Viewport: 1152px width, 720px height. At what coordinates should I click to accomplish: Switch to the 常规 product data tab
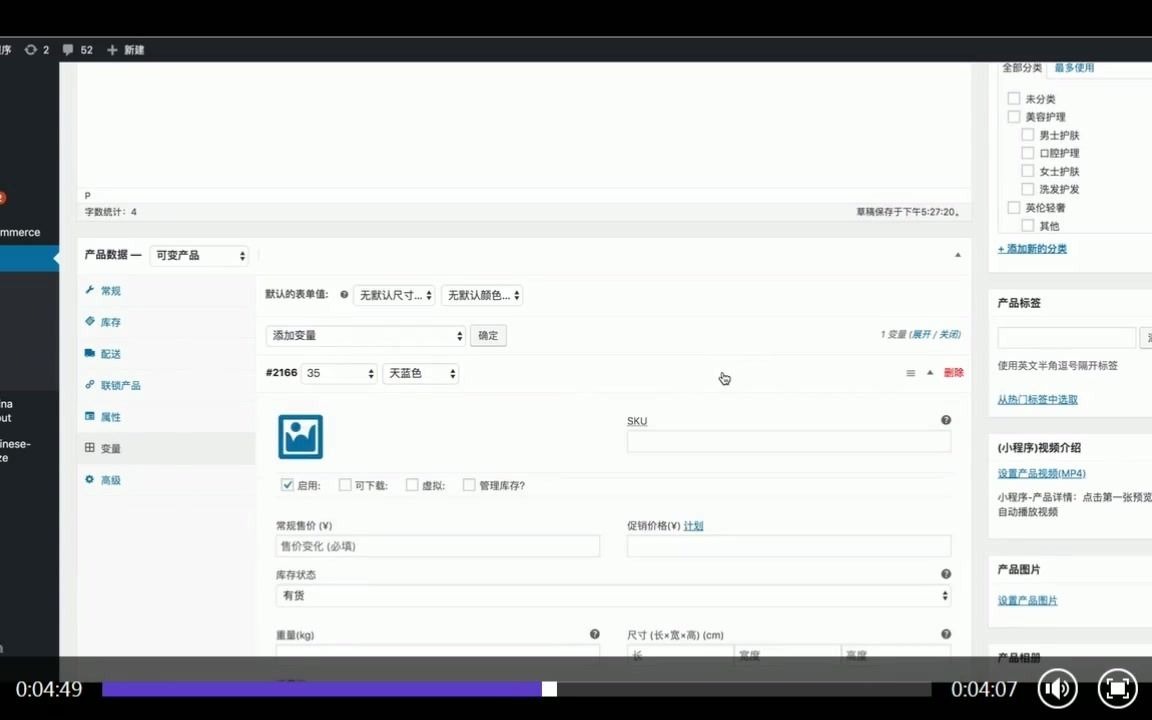pos(110,291)
